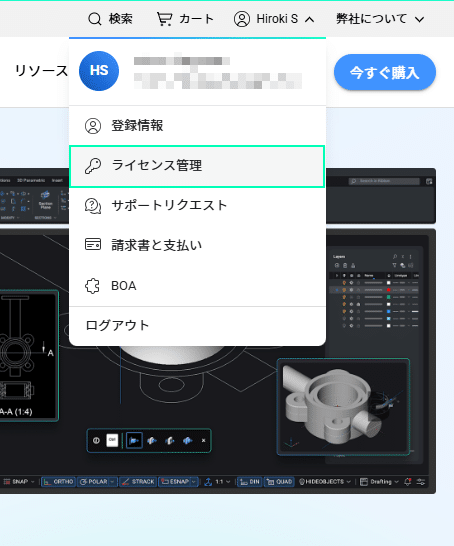Image resolution: width=454 pixels, height=546 pixels.
Task: Select 登録情報 from account menu
Action: pyautogui.click(x=197, y=126)
